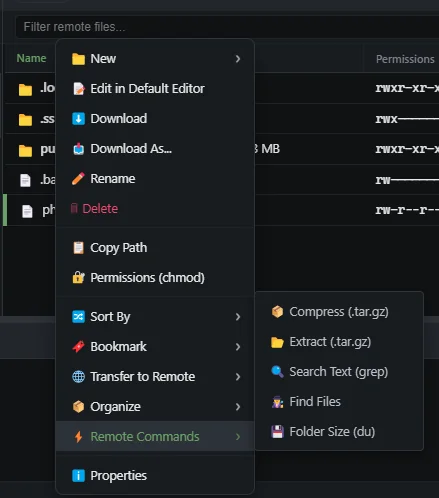Click the Download As inbox icon

(x=78, y=149)
